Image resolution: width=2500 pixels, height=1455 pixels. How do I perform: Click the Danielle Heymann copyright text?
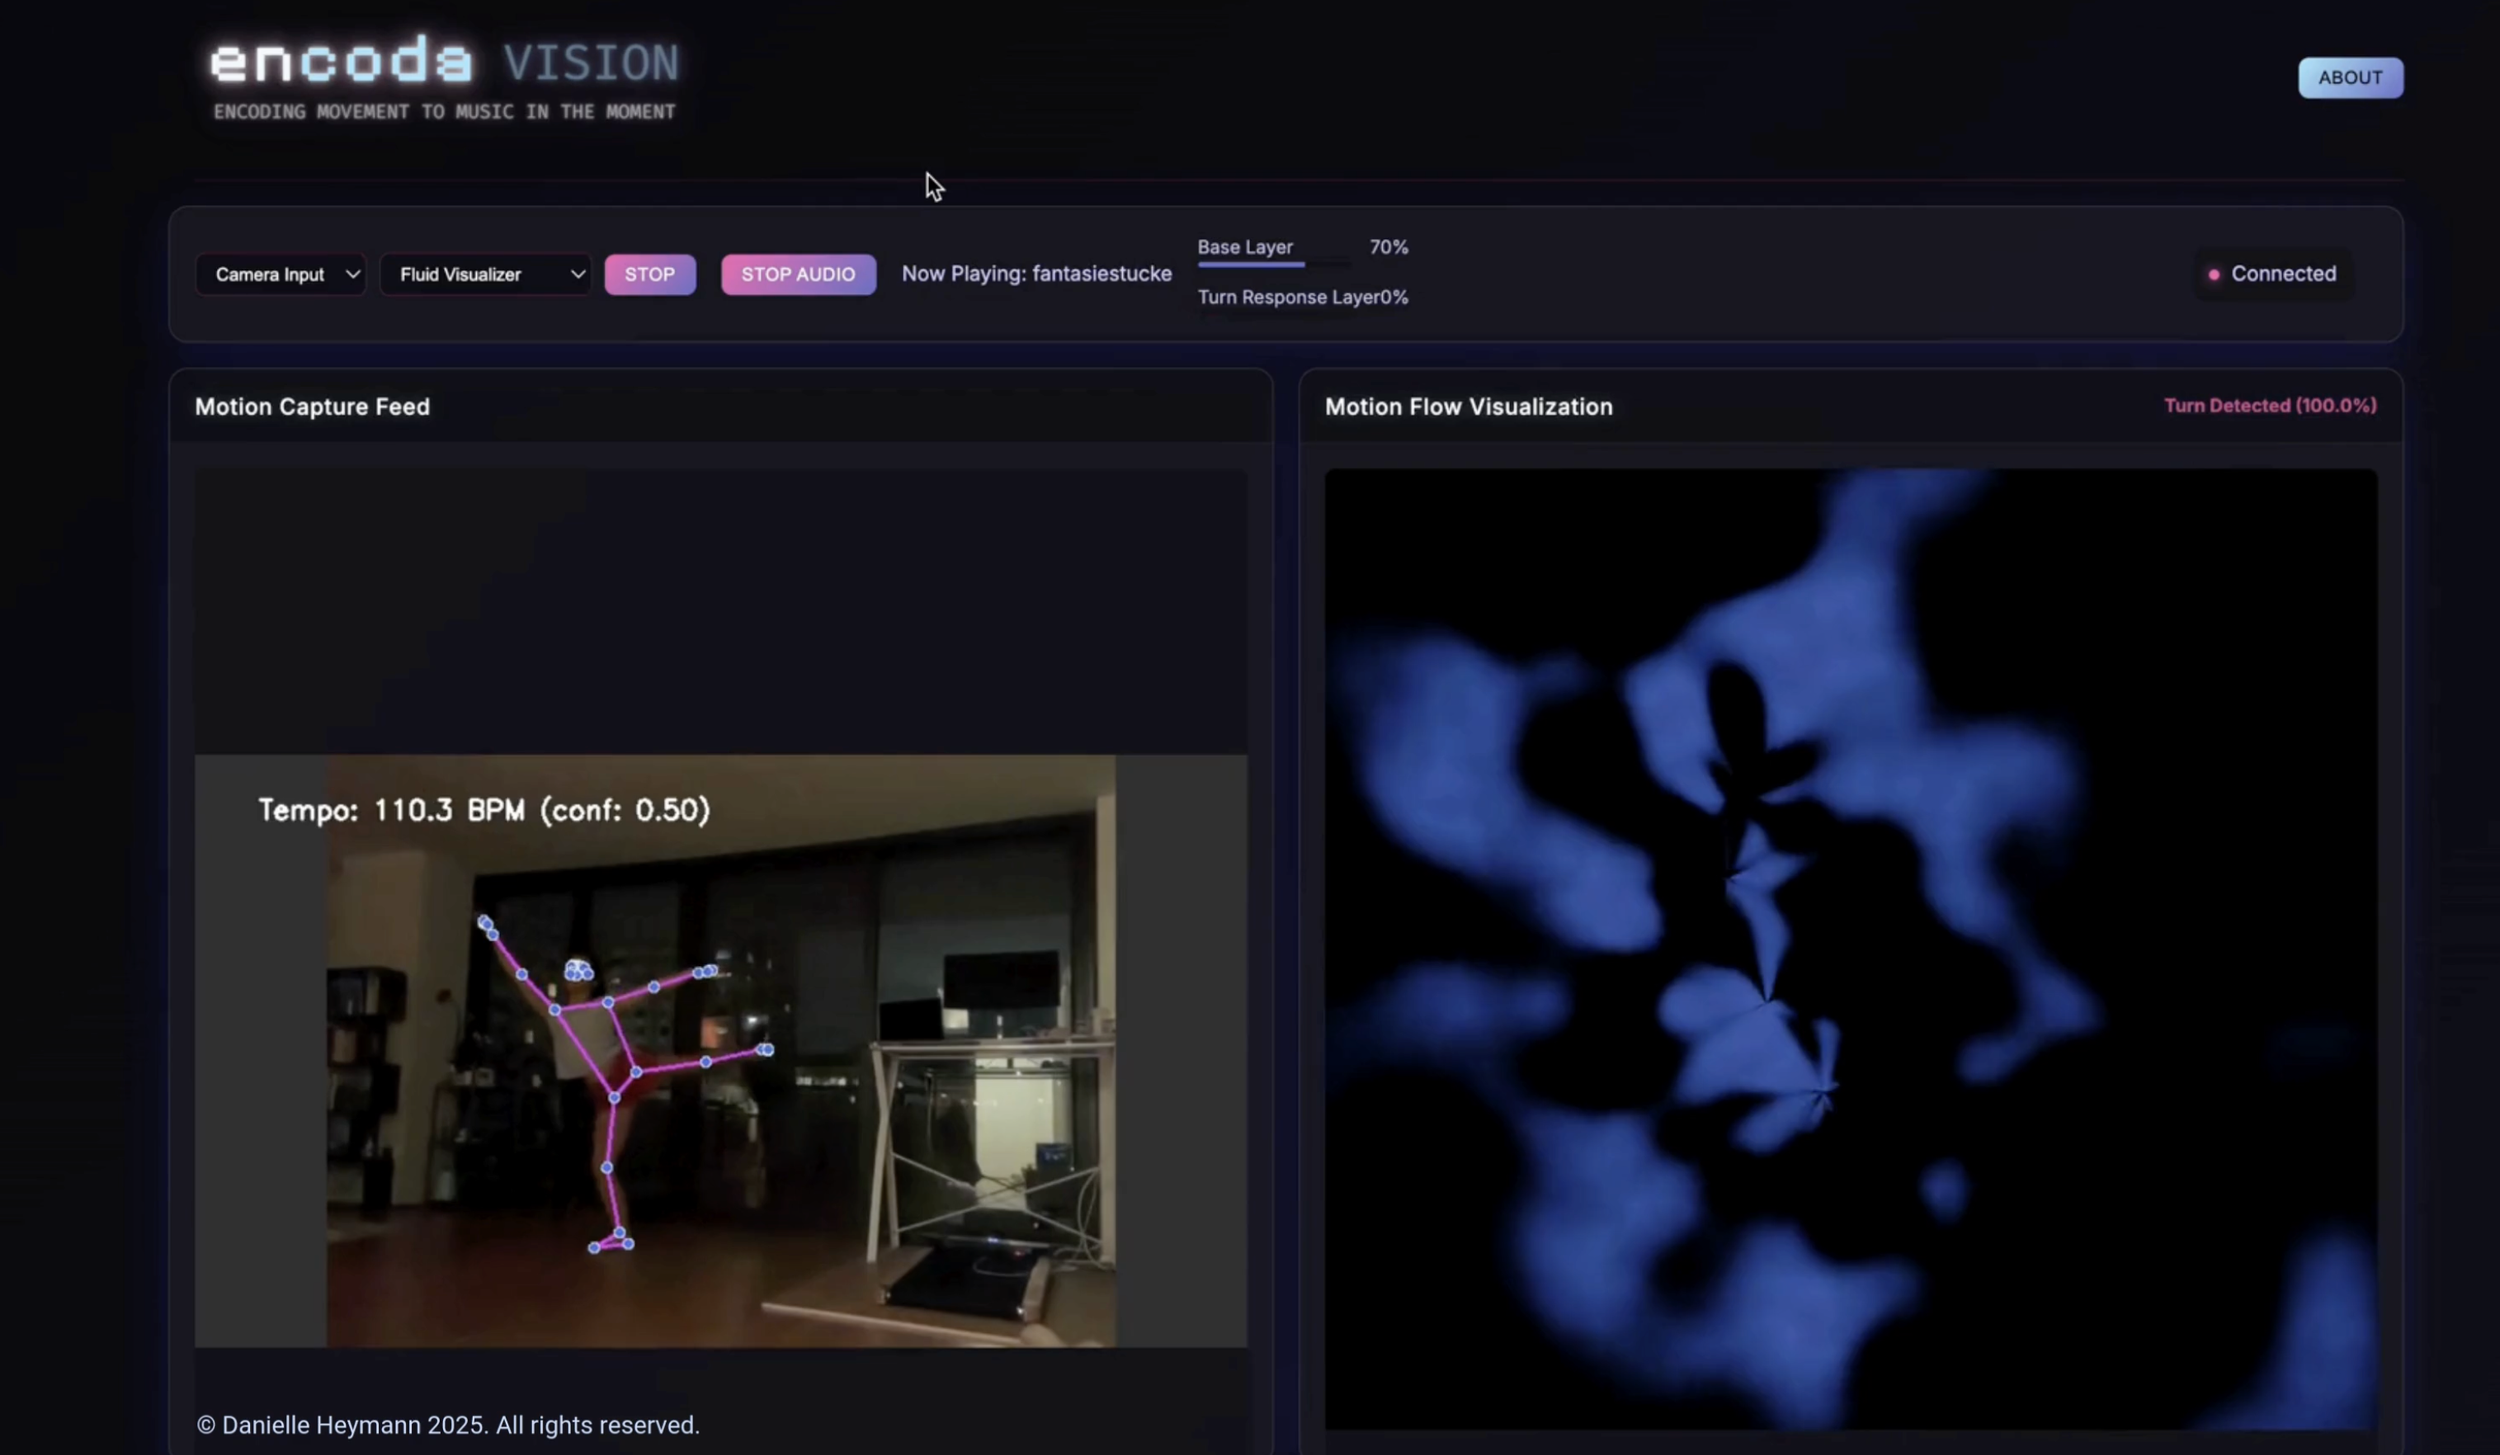[x=448, y=1424]
